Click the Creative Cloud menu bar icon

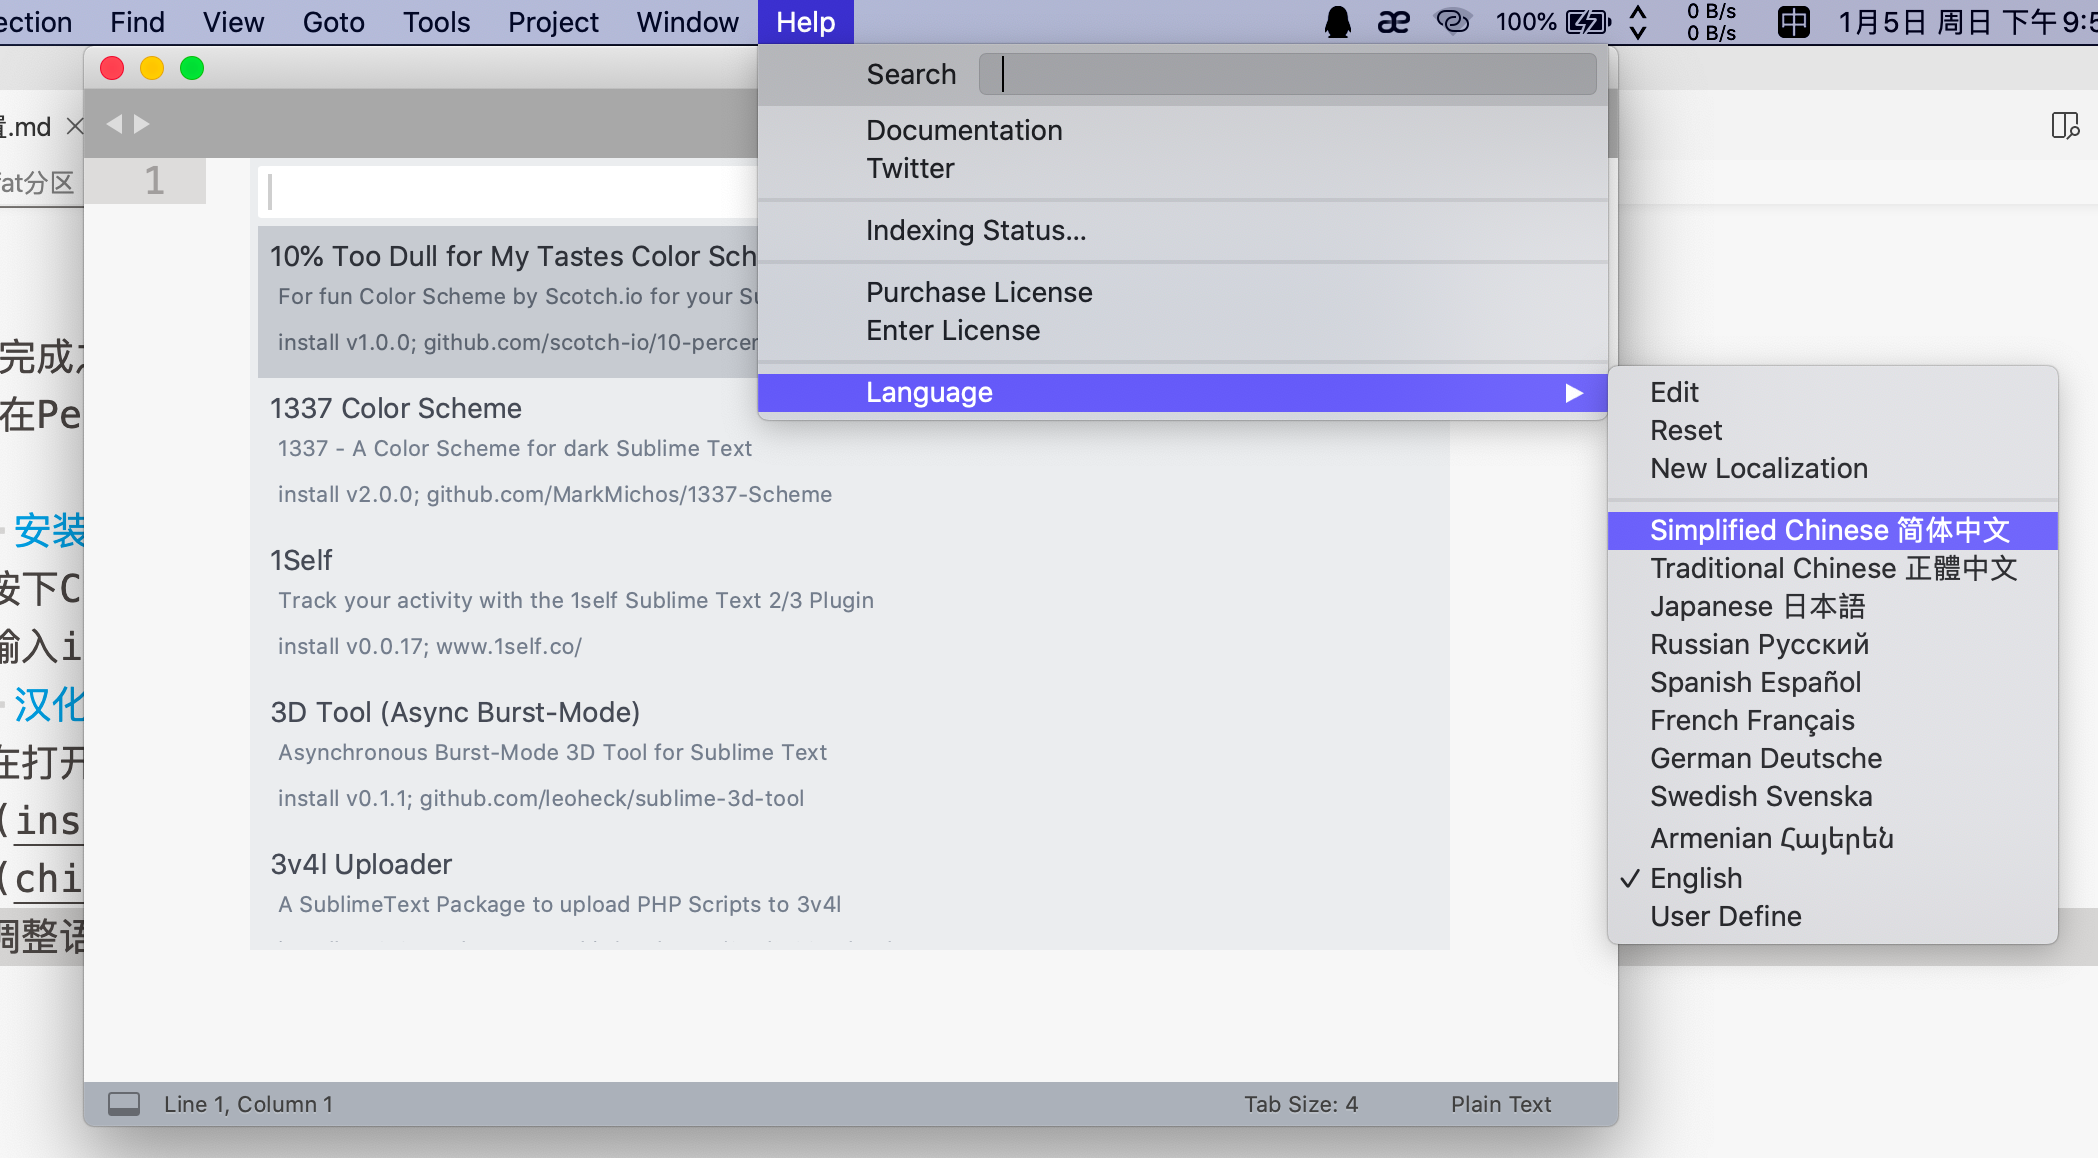[1453, 22]
